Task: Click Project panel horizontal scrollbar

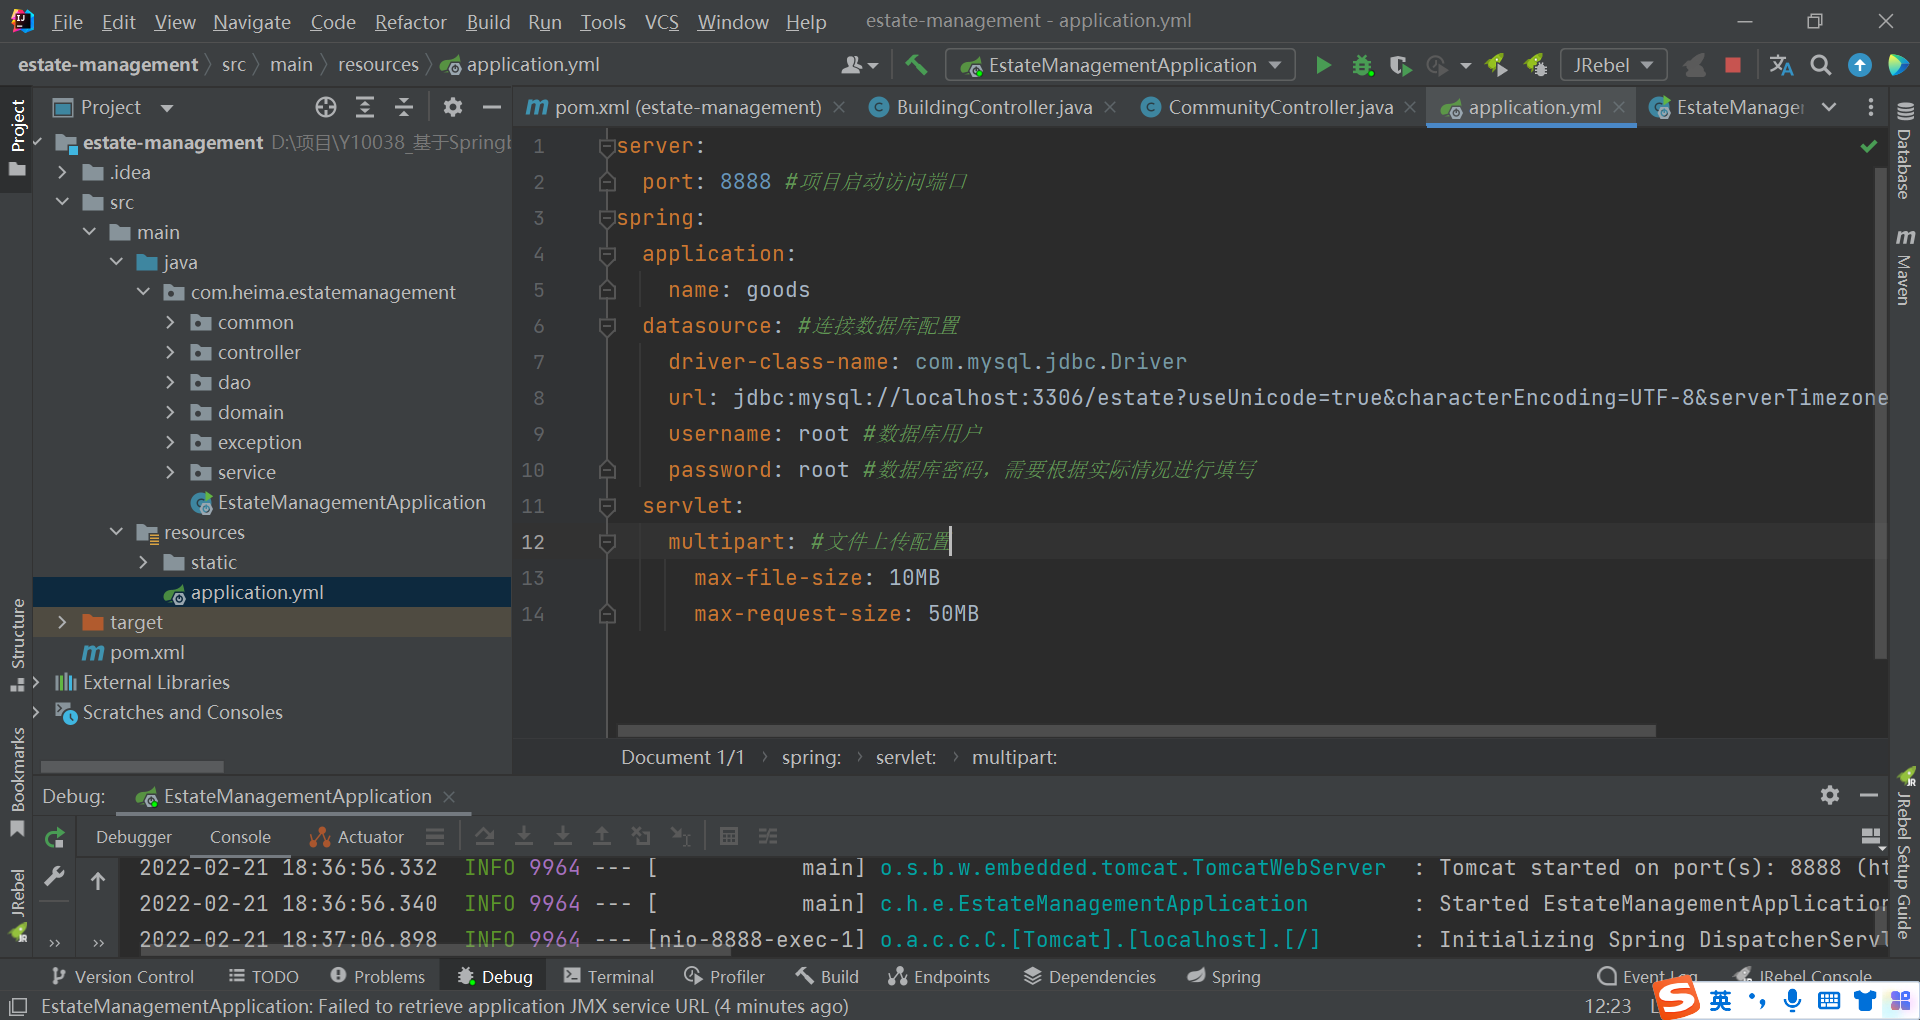Action: (x=132, y=767)
